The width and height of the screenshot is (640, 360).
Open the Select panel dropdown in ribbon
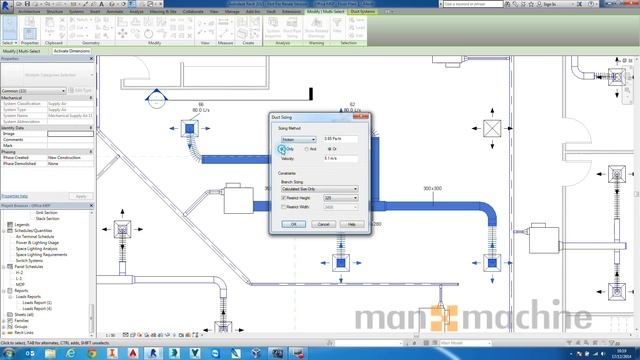(x=9, y=43)
